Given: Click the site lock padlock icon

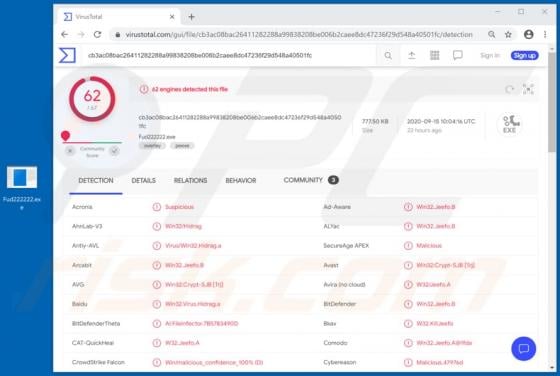Looking at the screenshot, I should [x=117, y=35].
